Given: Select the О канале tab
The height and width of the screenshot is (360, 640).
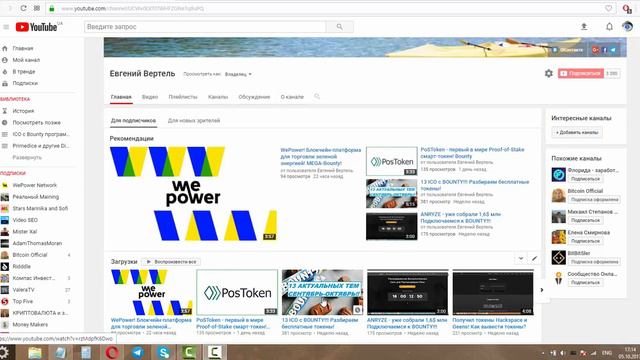Looking at the screenshot, I should click(x=292, y=97).
